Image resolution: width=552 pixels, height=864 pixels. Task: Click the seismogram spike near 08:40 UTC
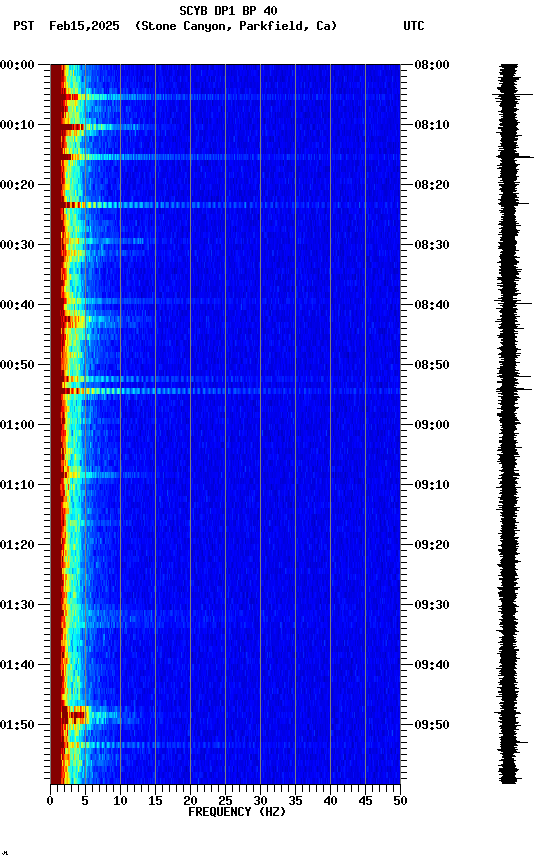pos(513,303)
